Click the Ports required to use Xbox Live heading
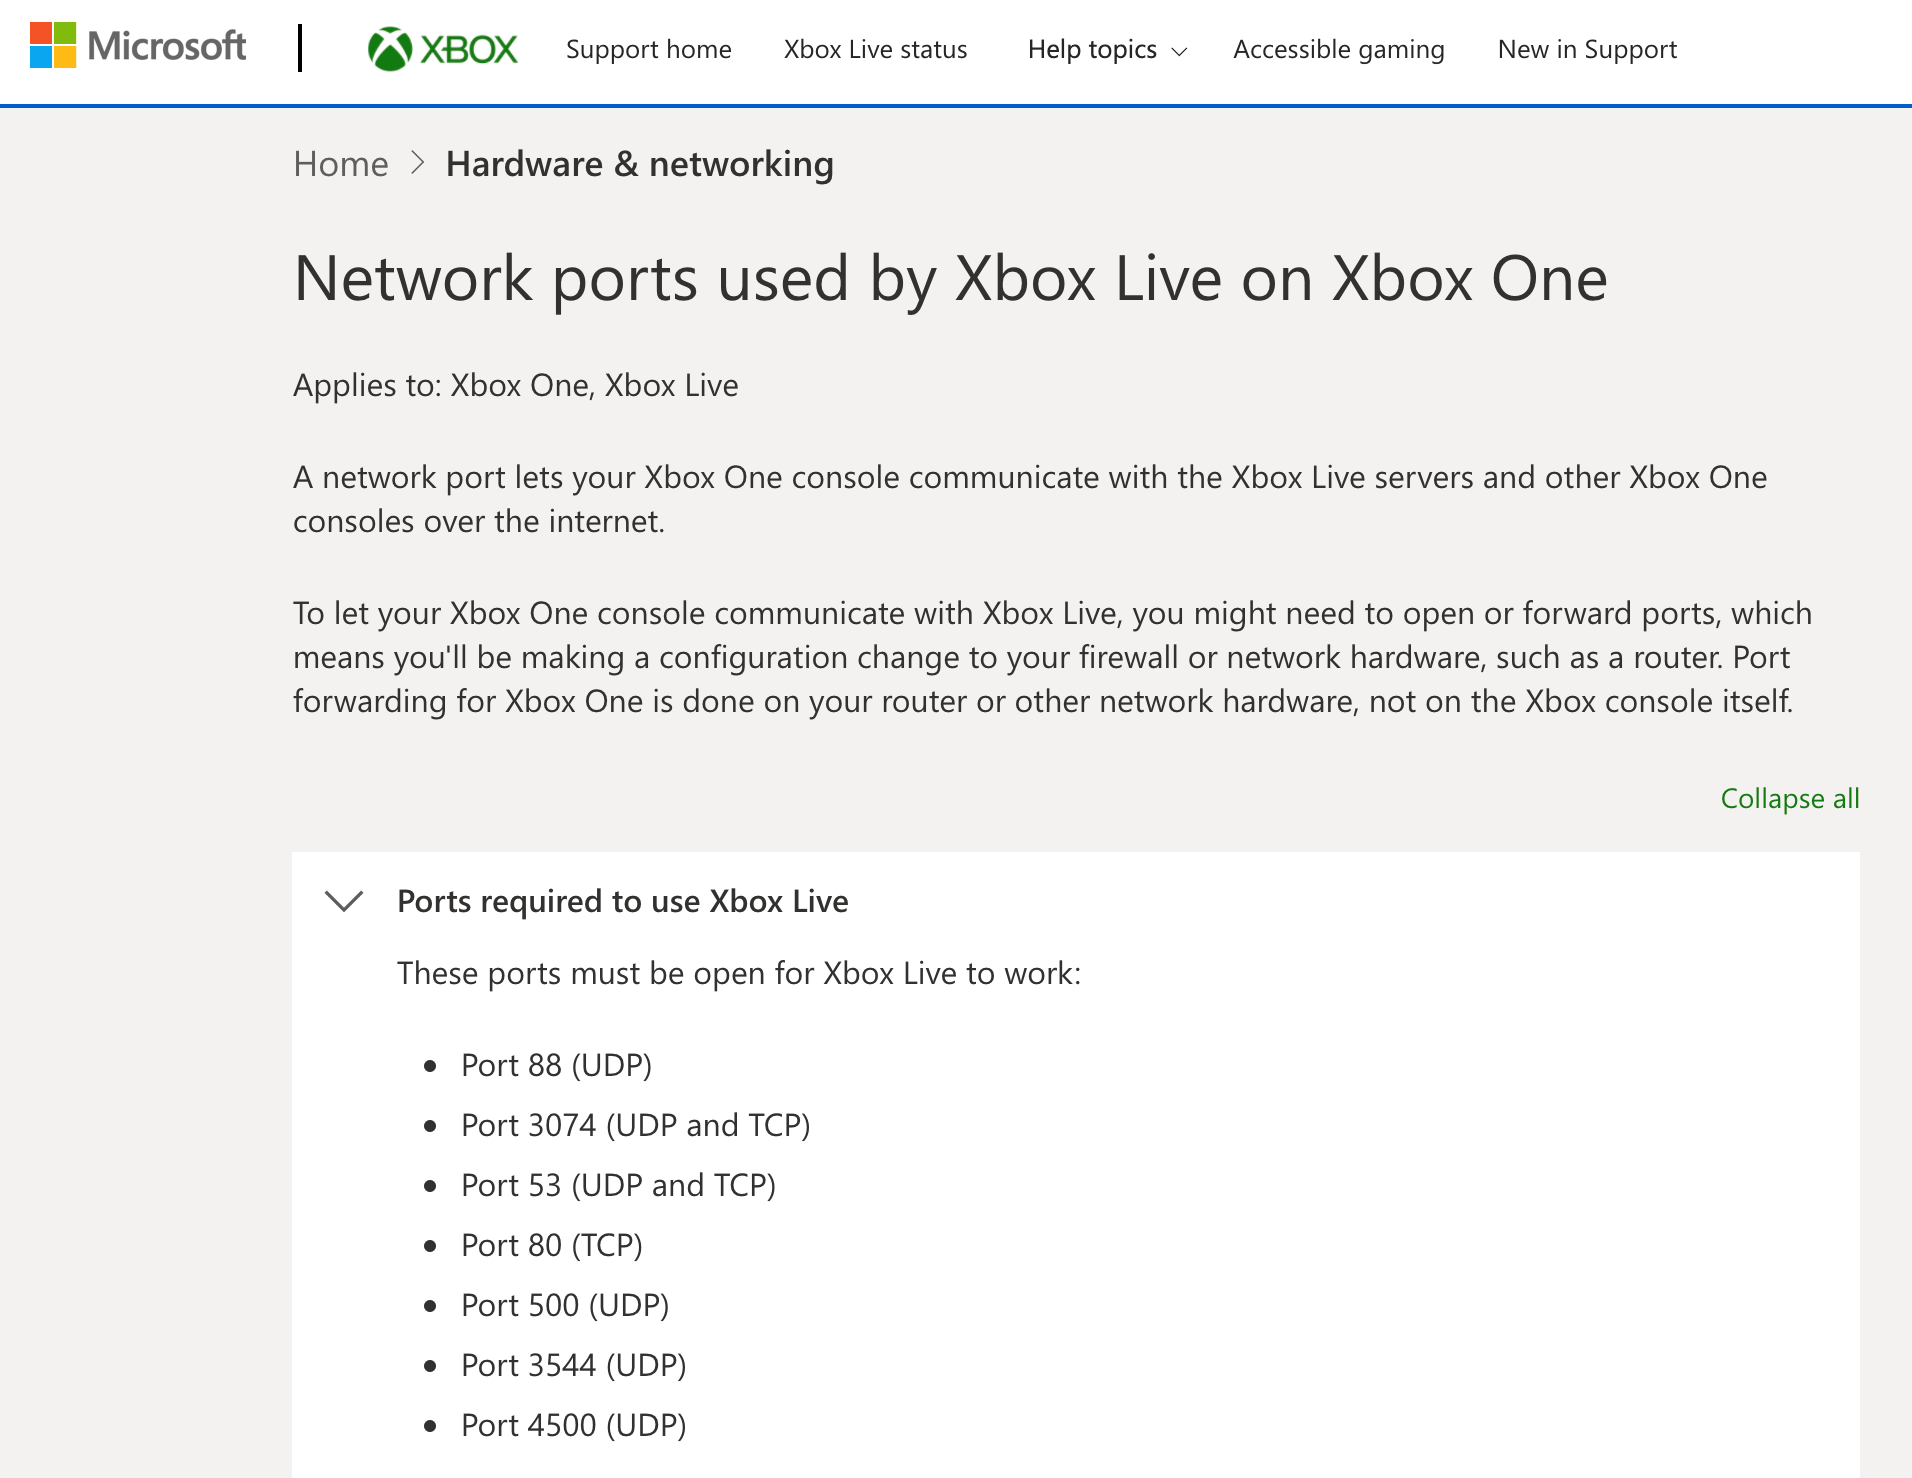The image size is (1912, 1478). click(622, 901)
